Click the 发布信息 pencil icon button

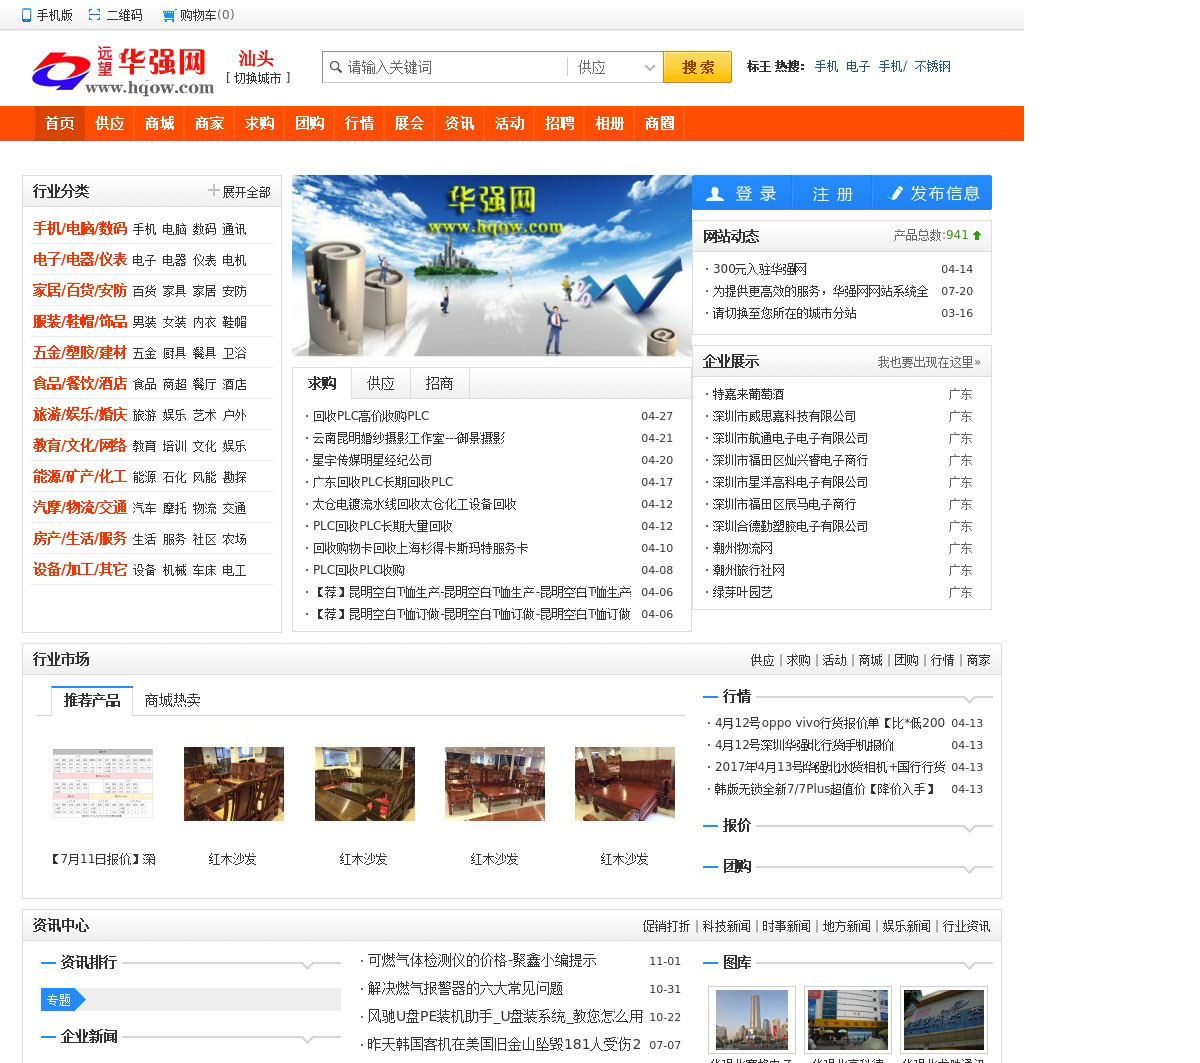(932, 193)
